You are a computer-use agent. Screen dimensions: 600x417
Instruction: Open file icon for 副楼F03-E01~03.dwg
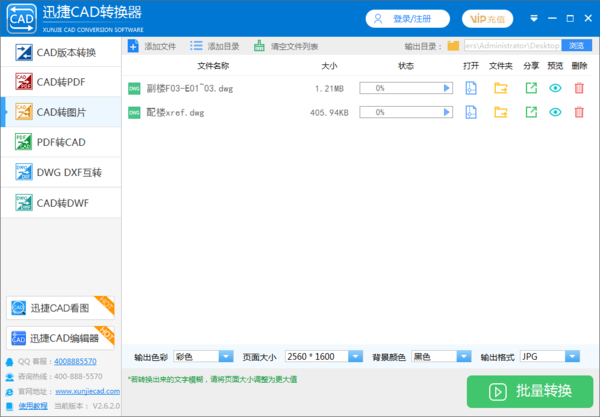[471, 88]
